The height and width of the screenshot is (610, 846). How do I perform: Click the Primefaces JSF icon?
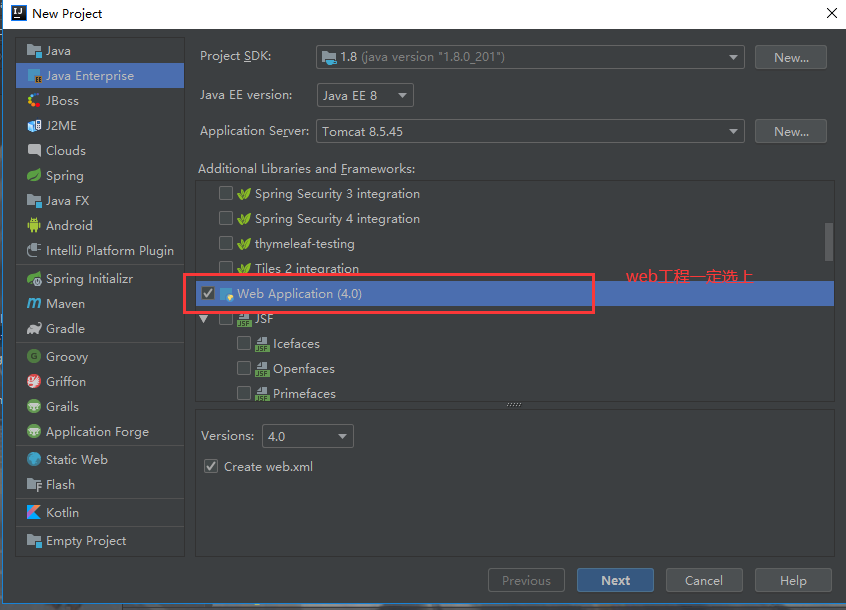[x=262, y=394]
